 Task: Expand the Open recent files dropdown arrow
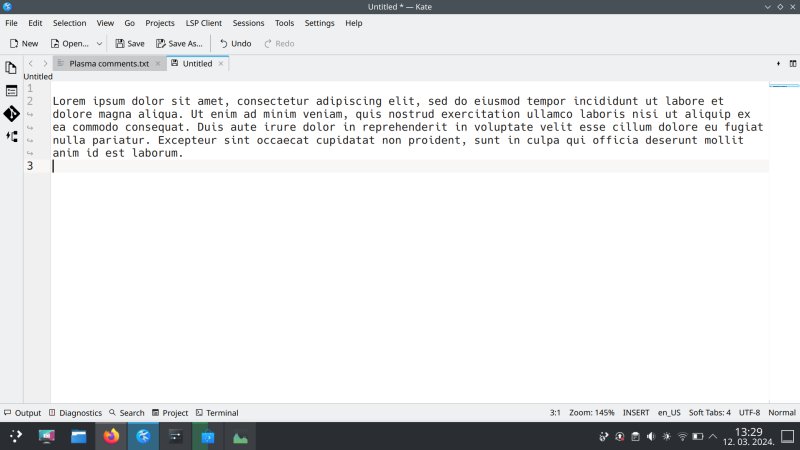tap(99, 44)
